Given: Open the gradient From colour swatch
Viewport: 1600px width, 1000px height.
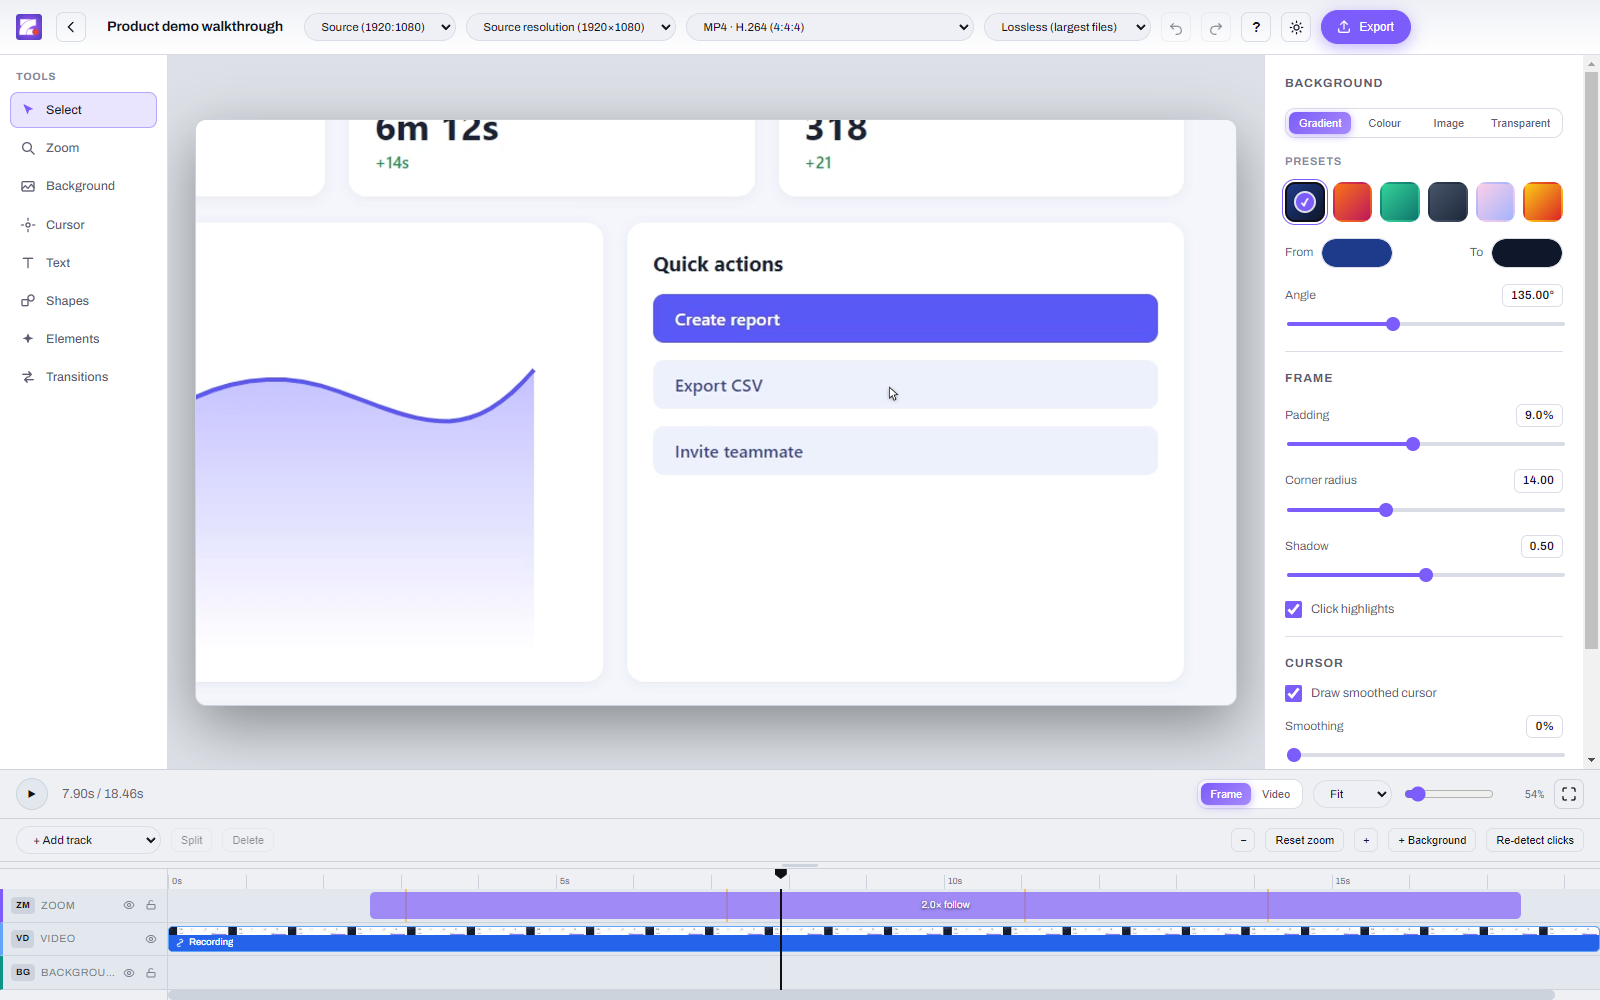Looking at the screenshot, I should point(1357,253).
